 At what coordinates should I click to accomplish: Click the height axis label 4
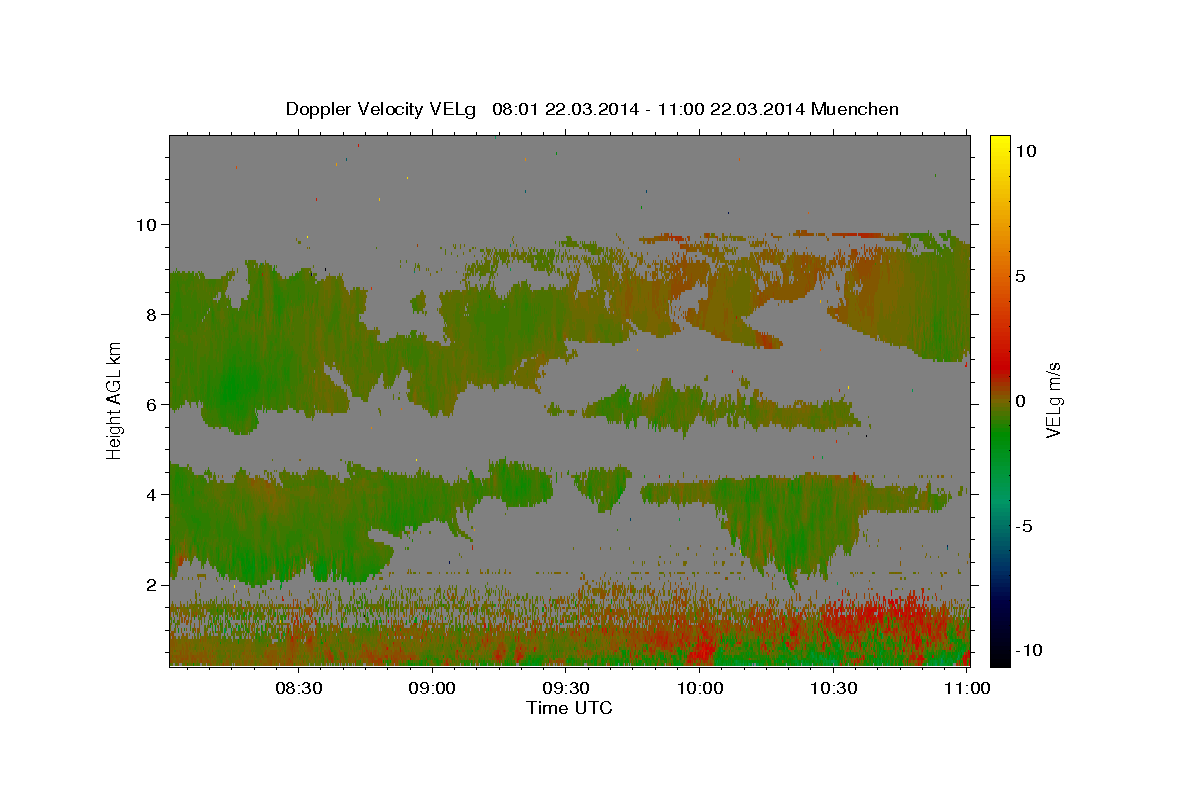click(152, 494)
